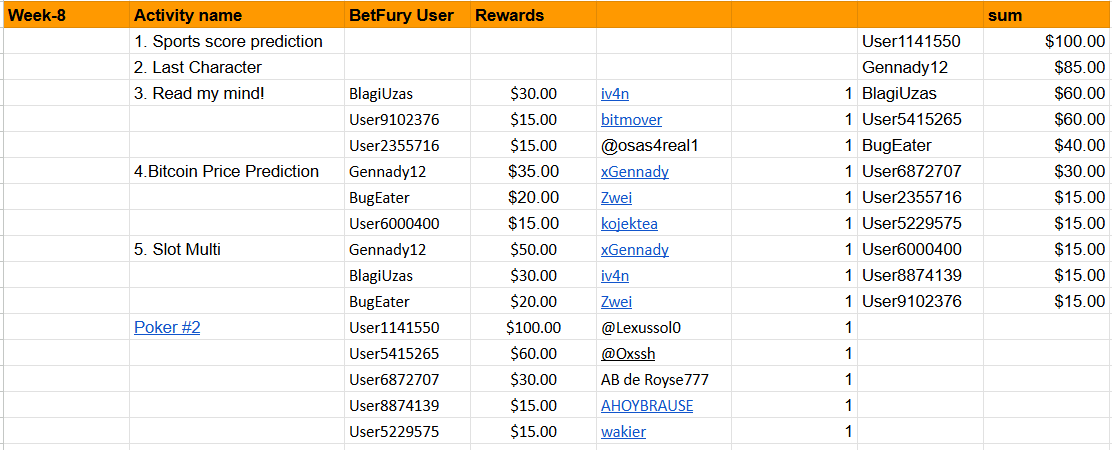
Task: Select the Activity name header cell
Action: pos(237,15)
